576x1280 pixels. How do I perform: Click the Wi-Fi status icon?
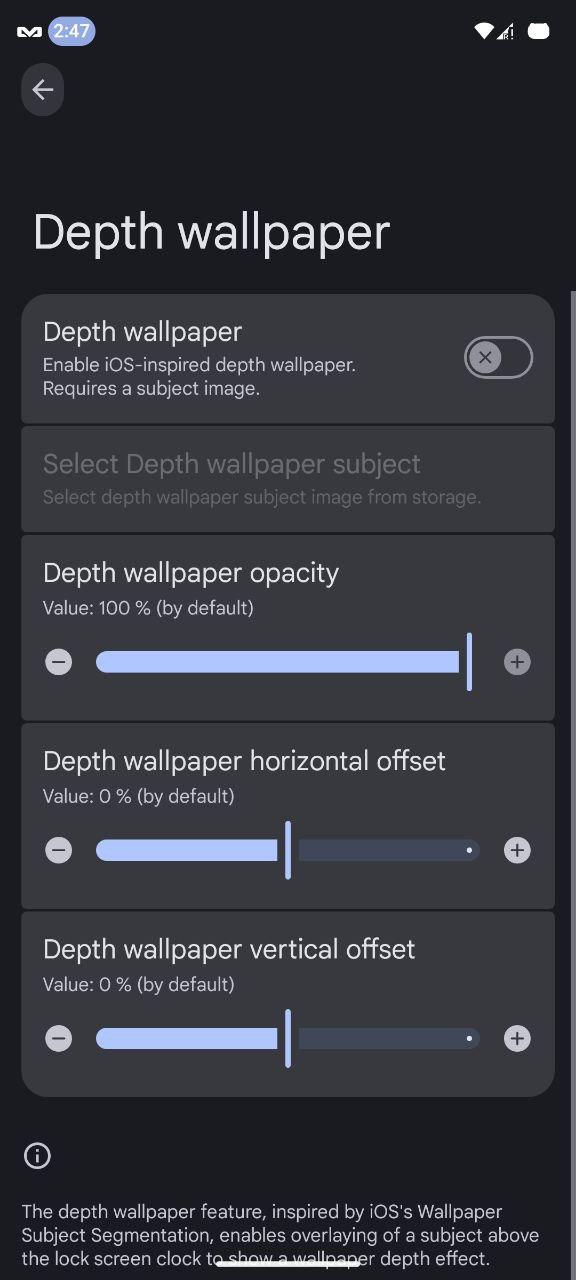coord(484,31)
